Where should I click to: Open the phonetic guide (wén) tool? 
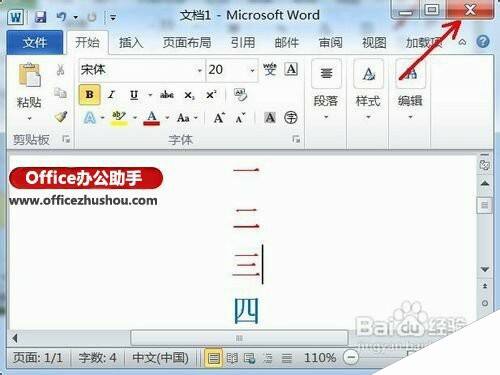(x=269, y=70)
